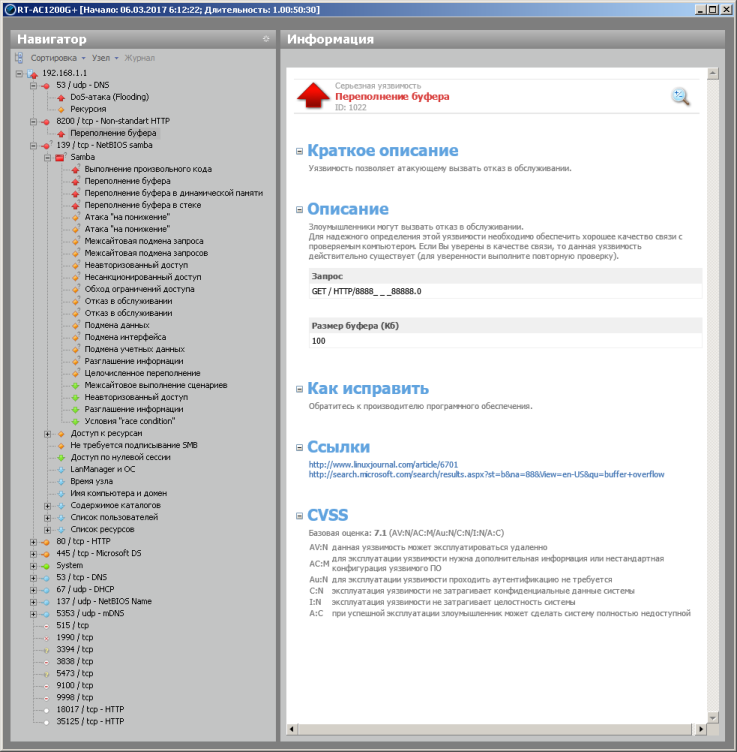
Task: Open the search.microsoft.com buffer overflow link
Action: coord(486,474)
